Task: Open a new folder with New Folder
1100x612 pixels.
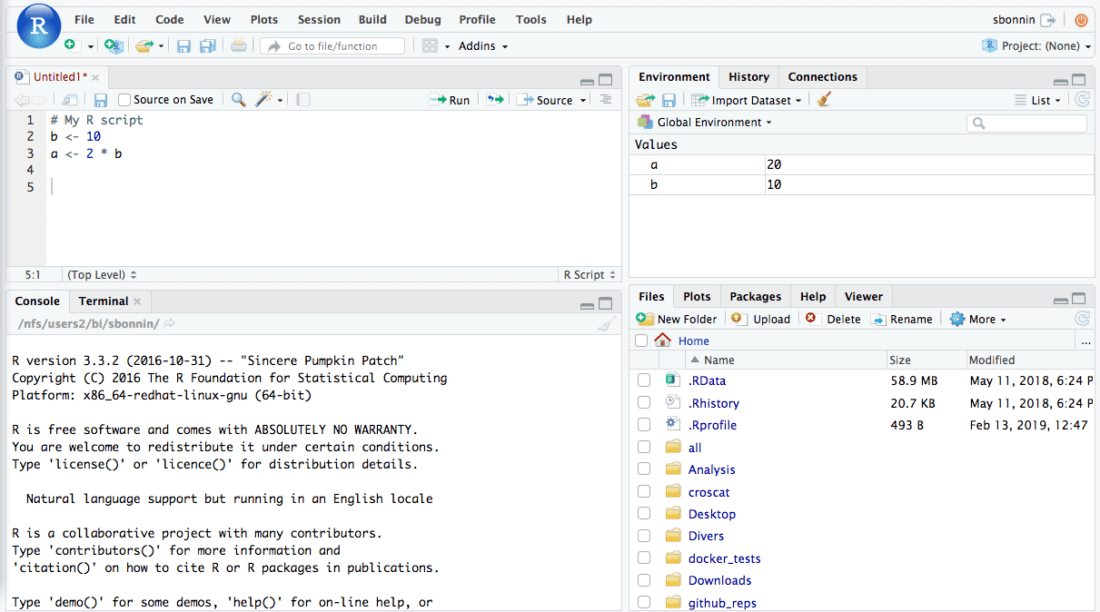Action: tap(677, 318)
